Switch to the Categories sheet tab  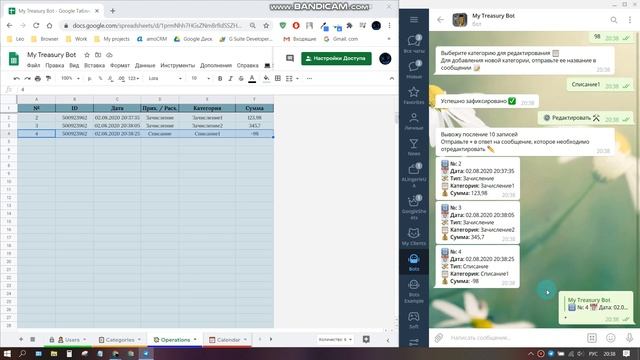[x=120, y=340]
